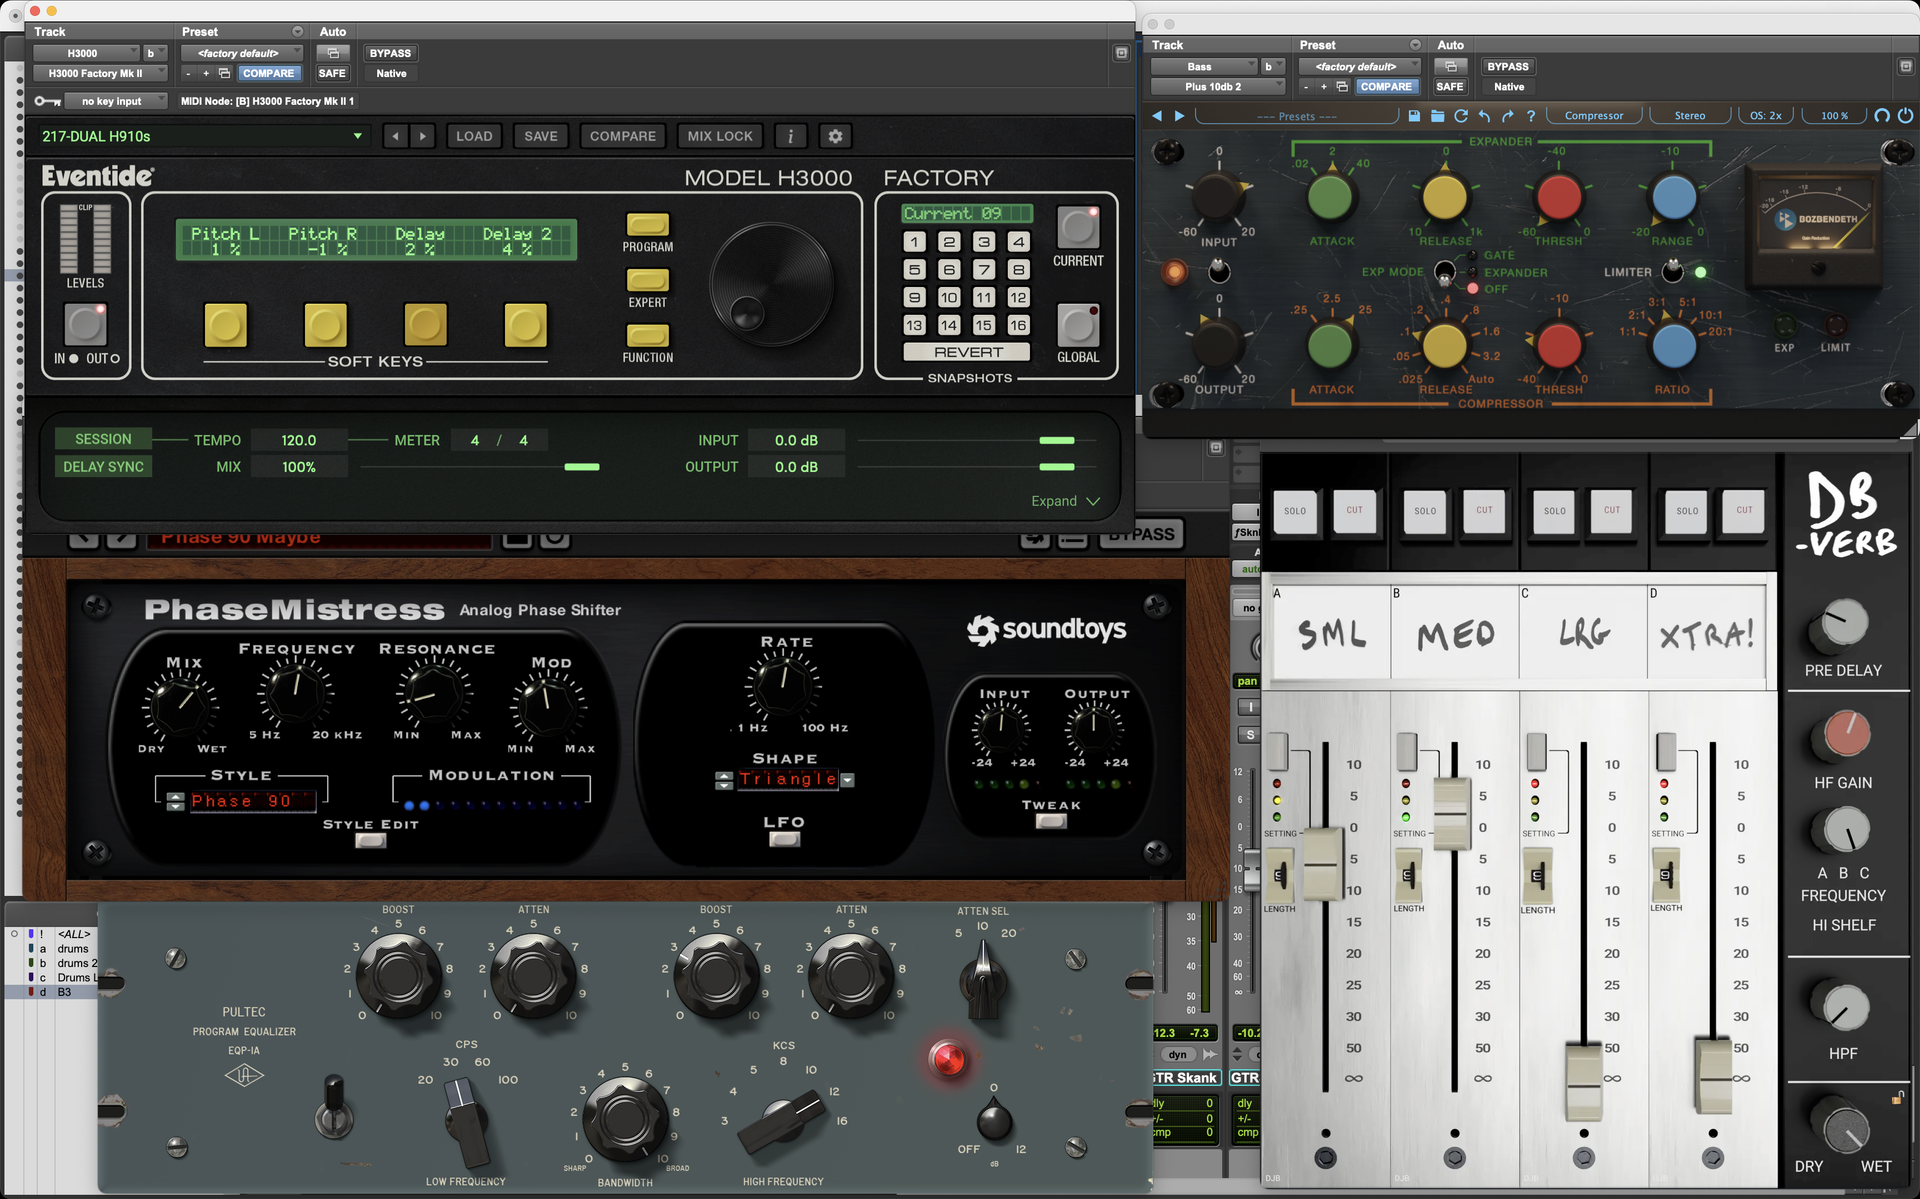Open Stereo channel mode menu
The height and width of the screenshot is (1199, 1920).
1690,116
